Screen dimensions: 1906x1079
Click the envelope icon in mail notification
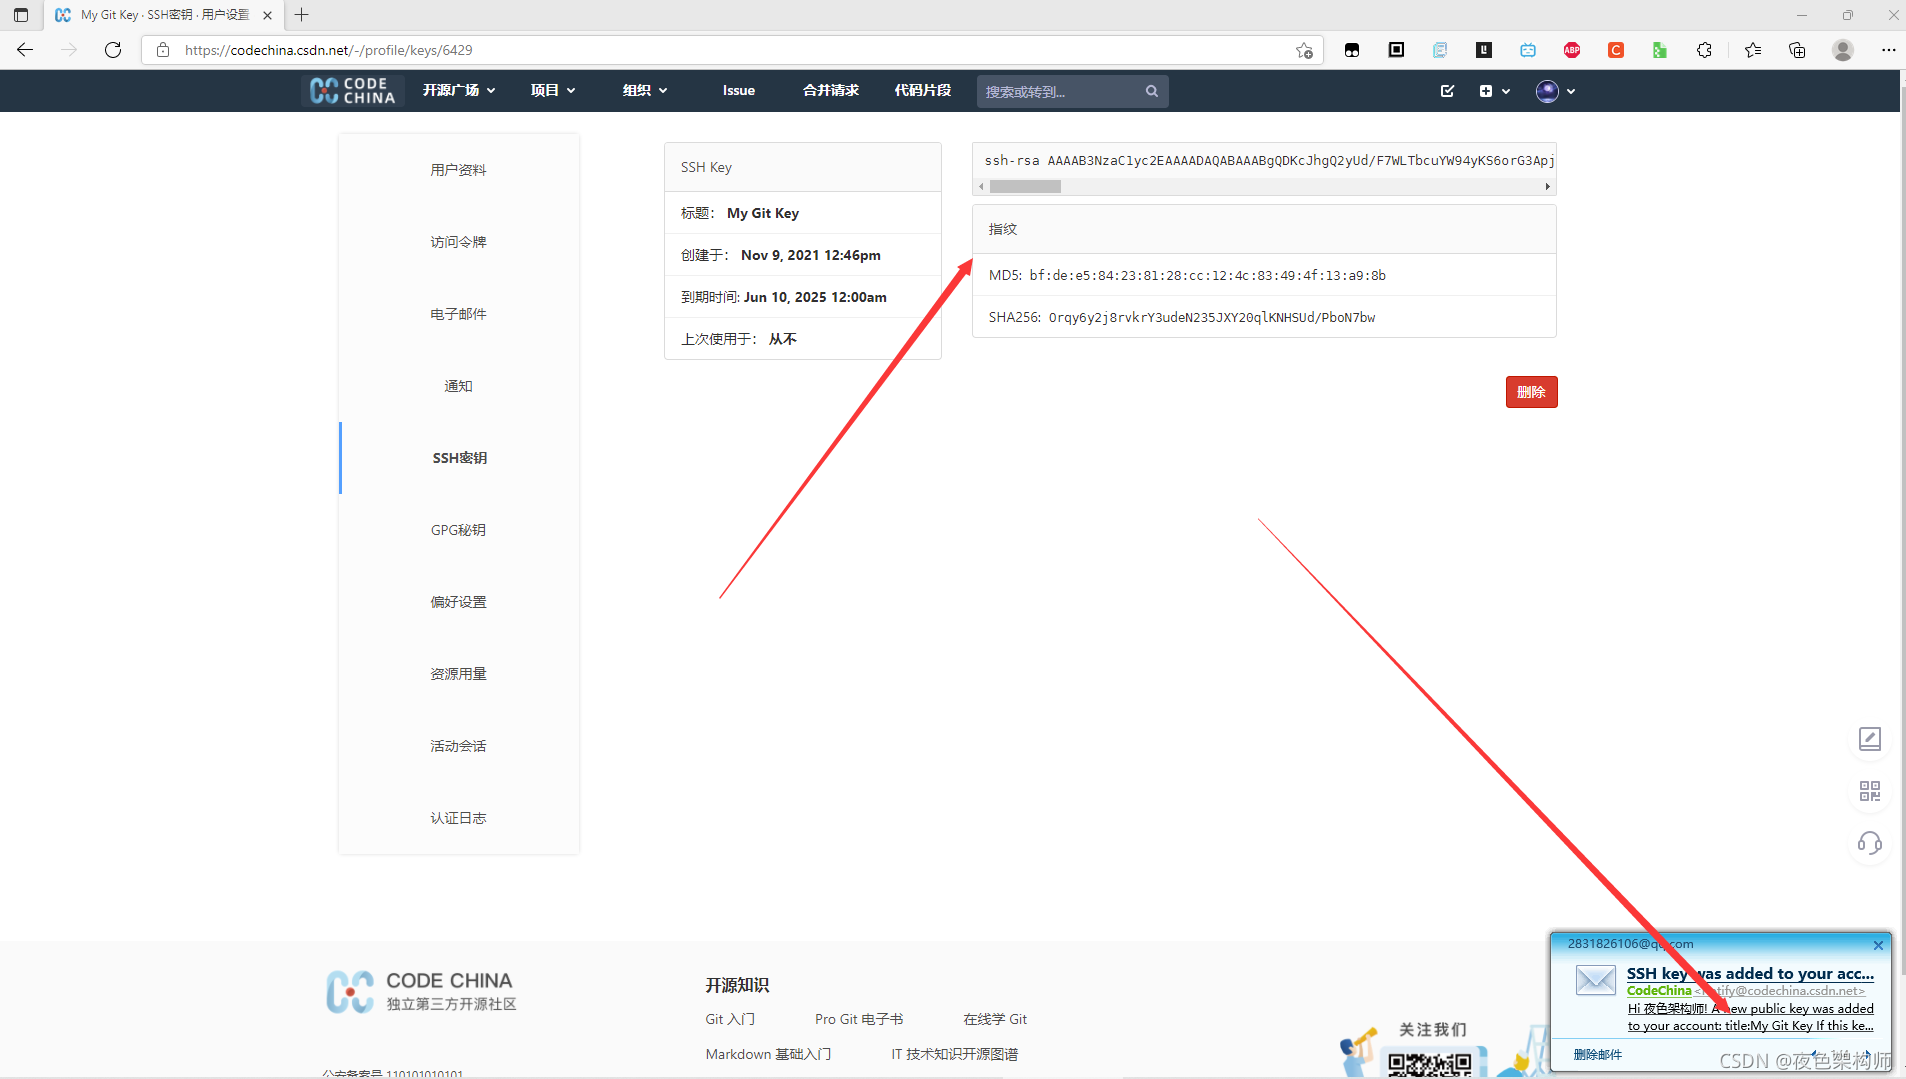point(1595,980)
